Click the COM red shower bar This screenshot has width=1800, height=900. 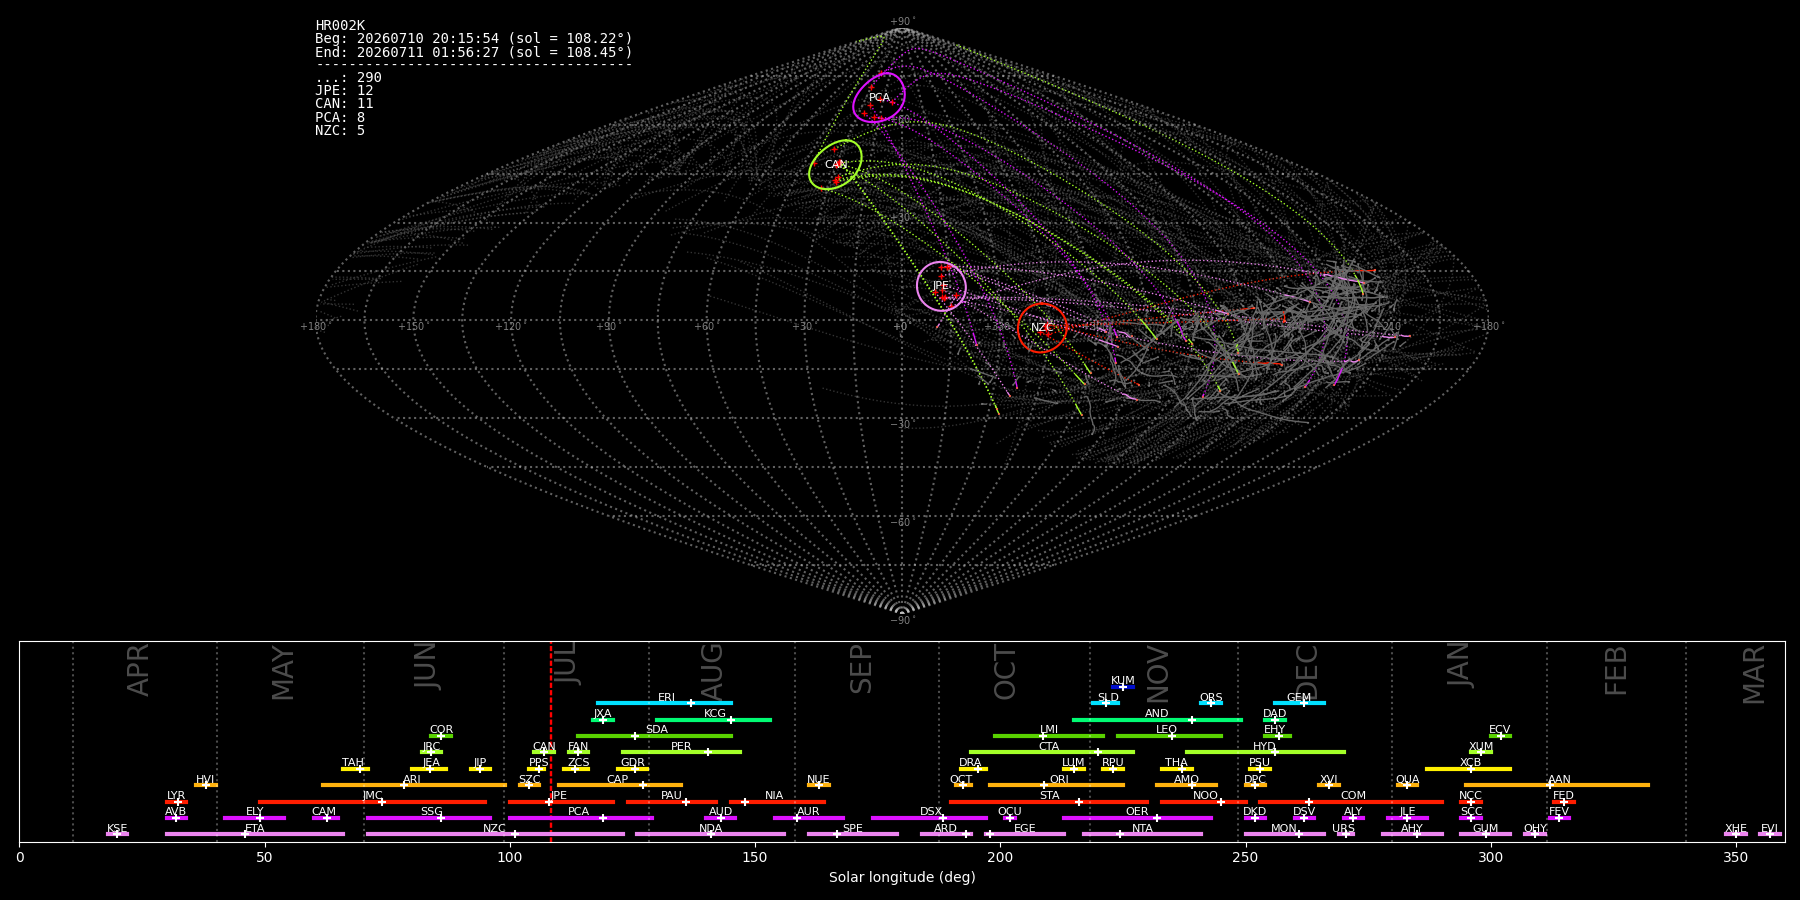click(1351, 802)
